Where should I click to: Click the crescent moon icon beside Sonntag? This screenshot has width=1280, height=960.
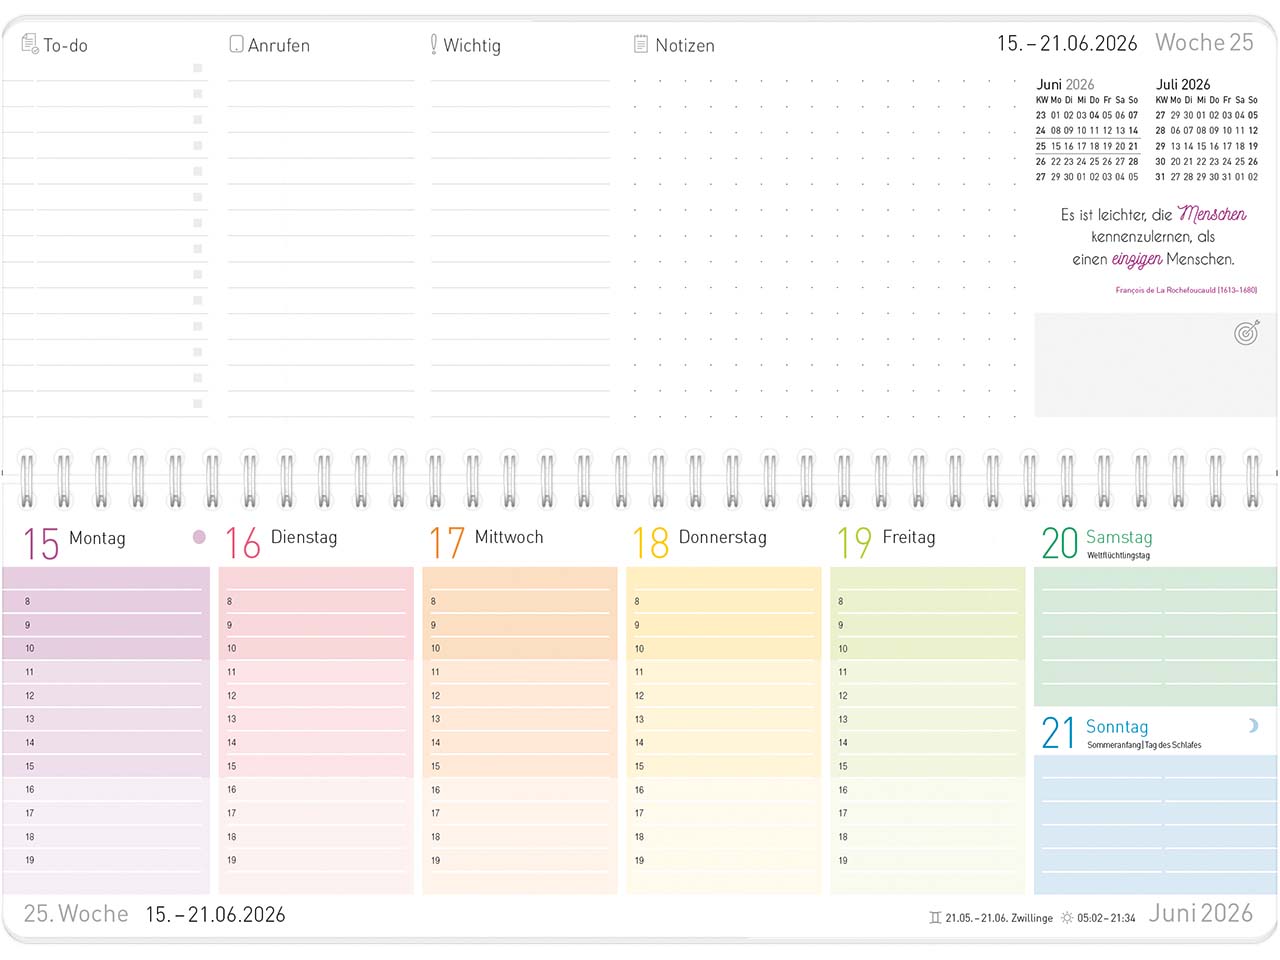(x=1253, y=726)
